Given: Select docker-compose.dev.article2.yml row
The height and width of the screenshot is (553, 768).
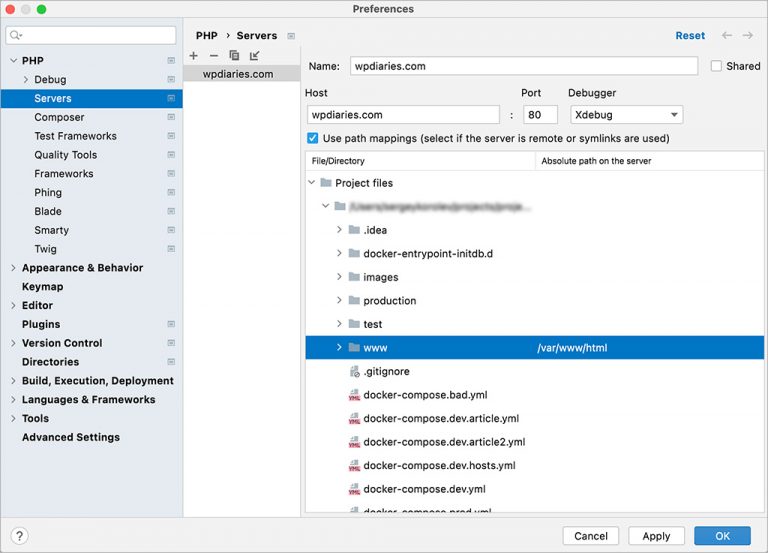Looking at the screenshot, I should pyautogui.click(x=534, y=442).
